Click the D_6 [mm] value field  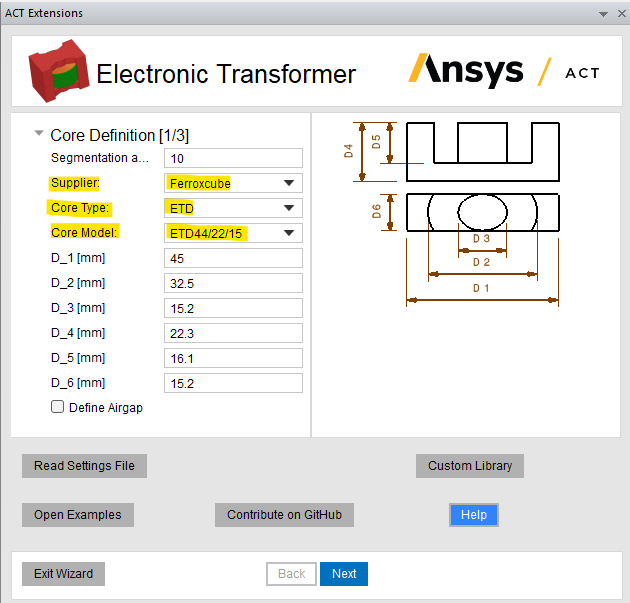pos(233,383)
